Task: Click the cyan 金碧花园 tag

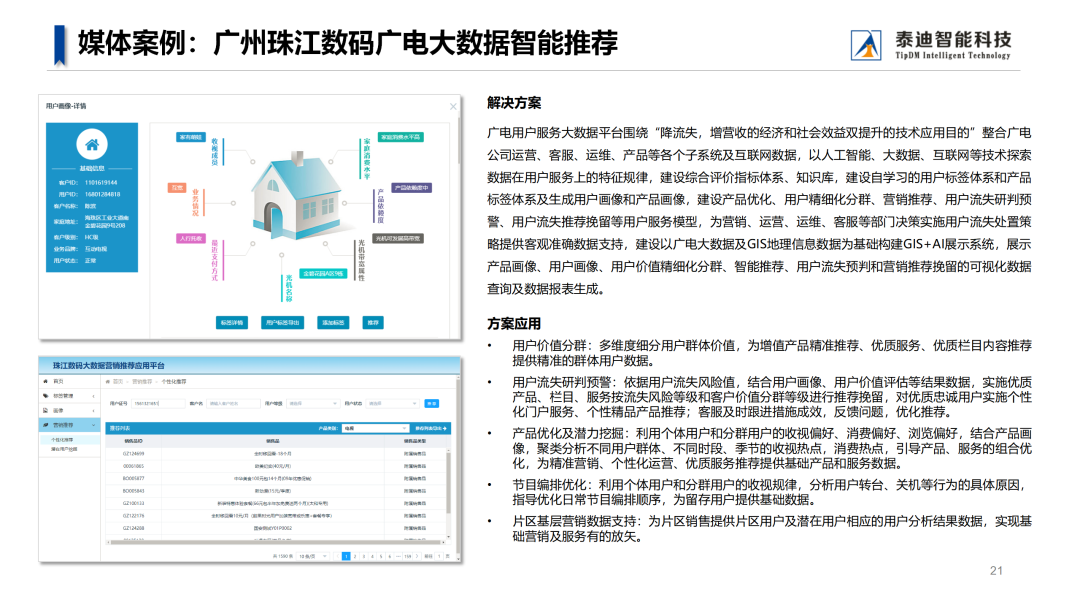Action: pos(323,273)
